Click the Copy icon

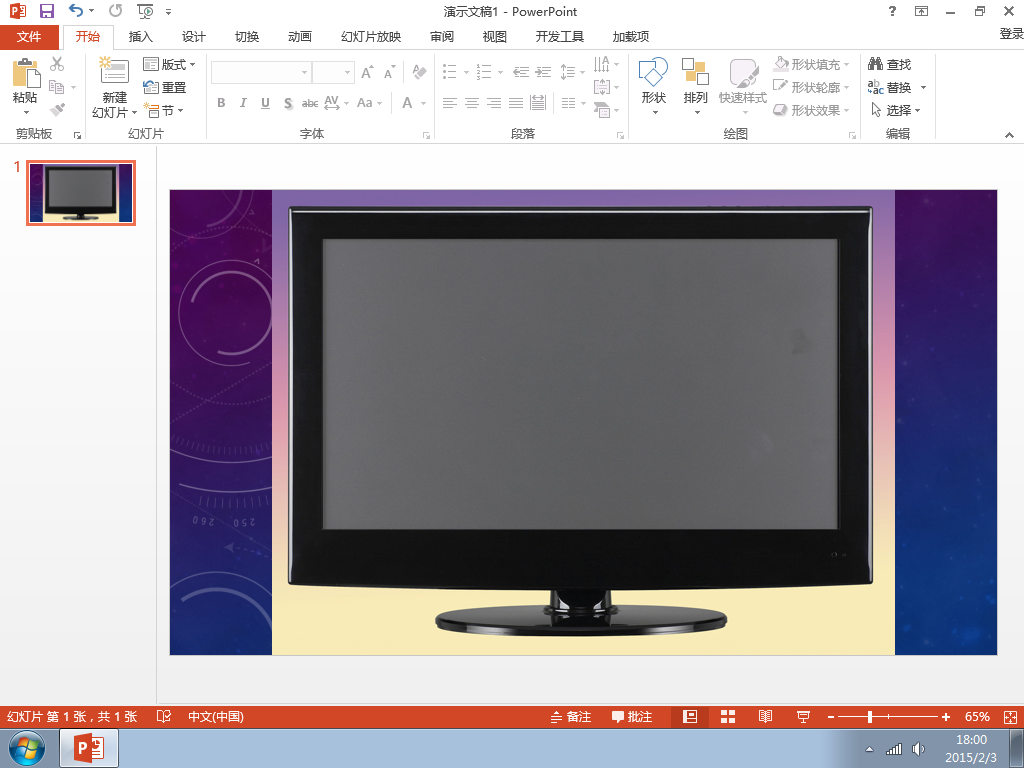[57, 87]
